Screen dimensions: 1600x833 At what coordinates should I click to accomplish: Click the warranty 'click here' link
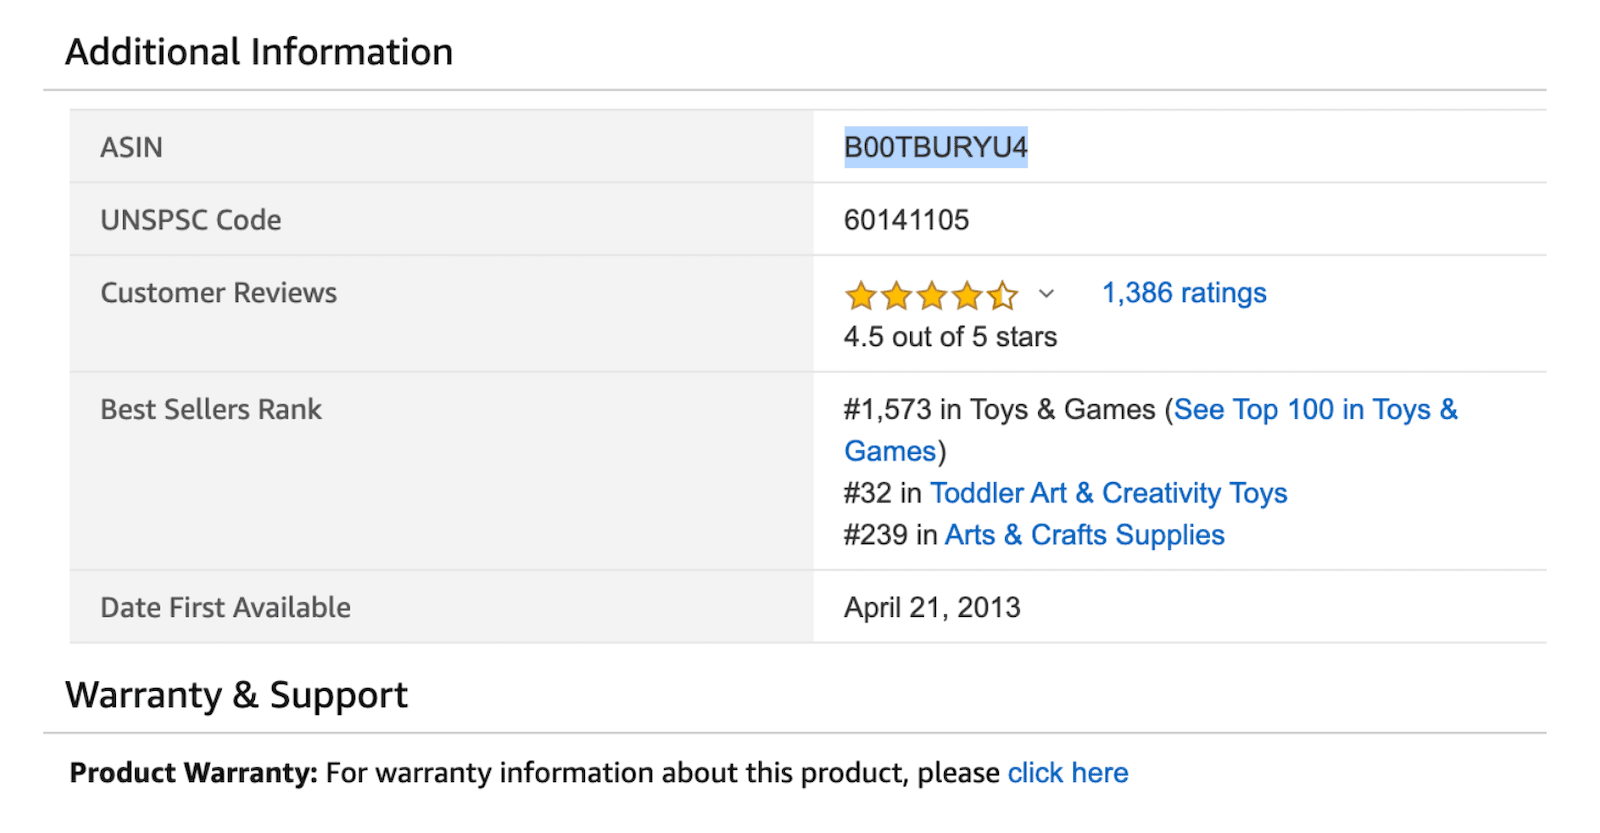[1067, 773]
